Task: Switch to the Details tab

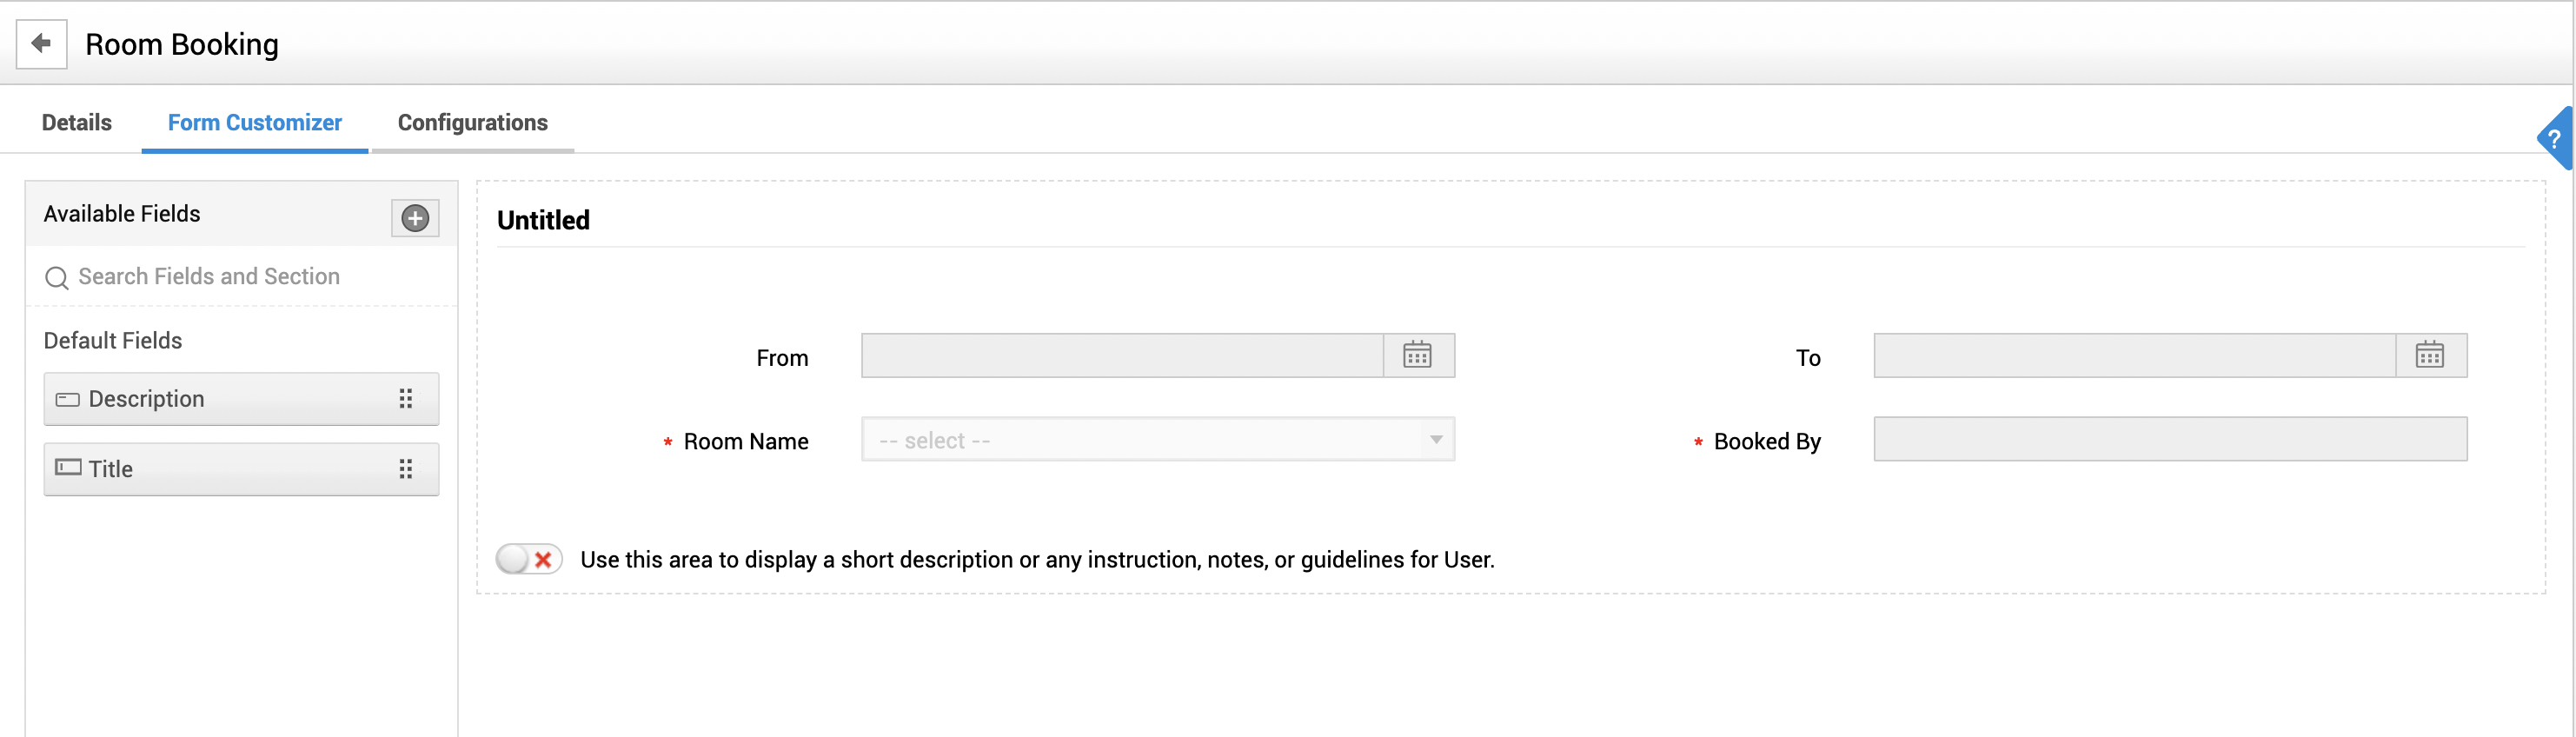Action: 76,123
